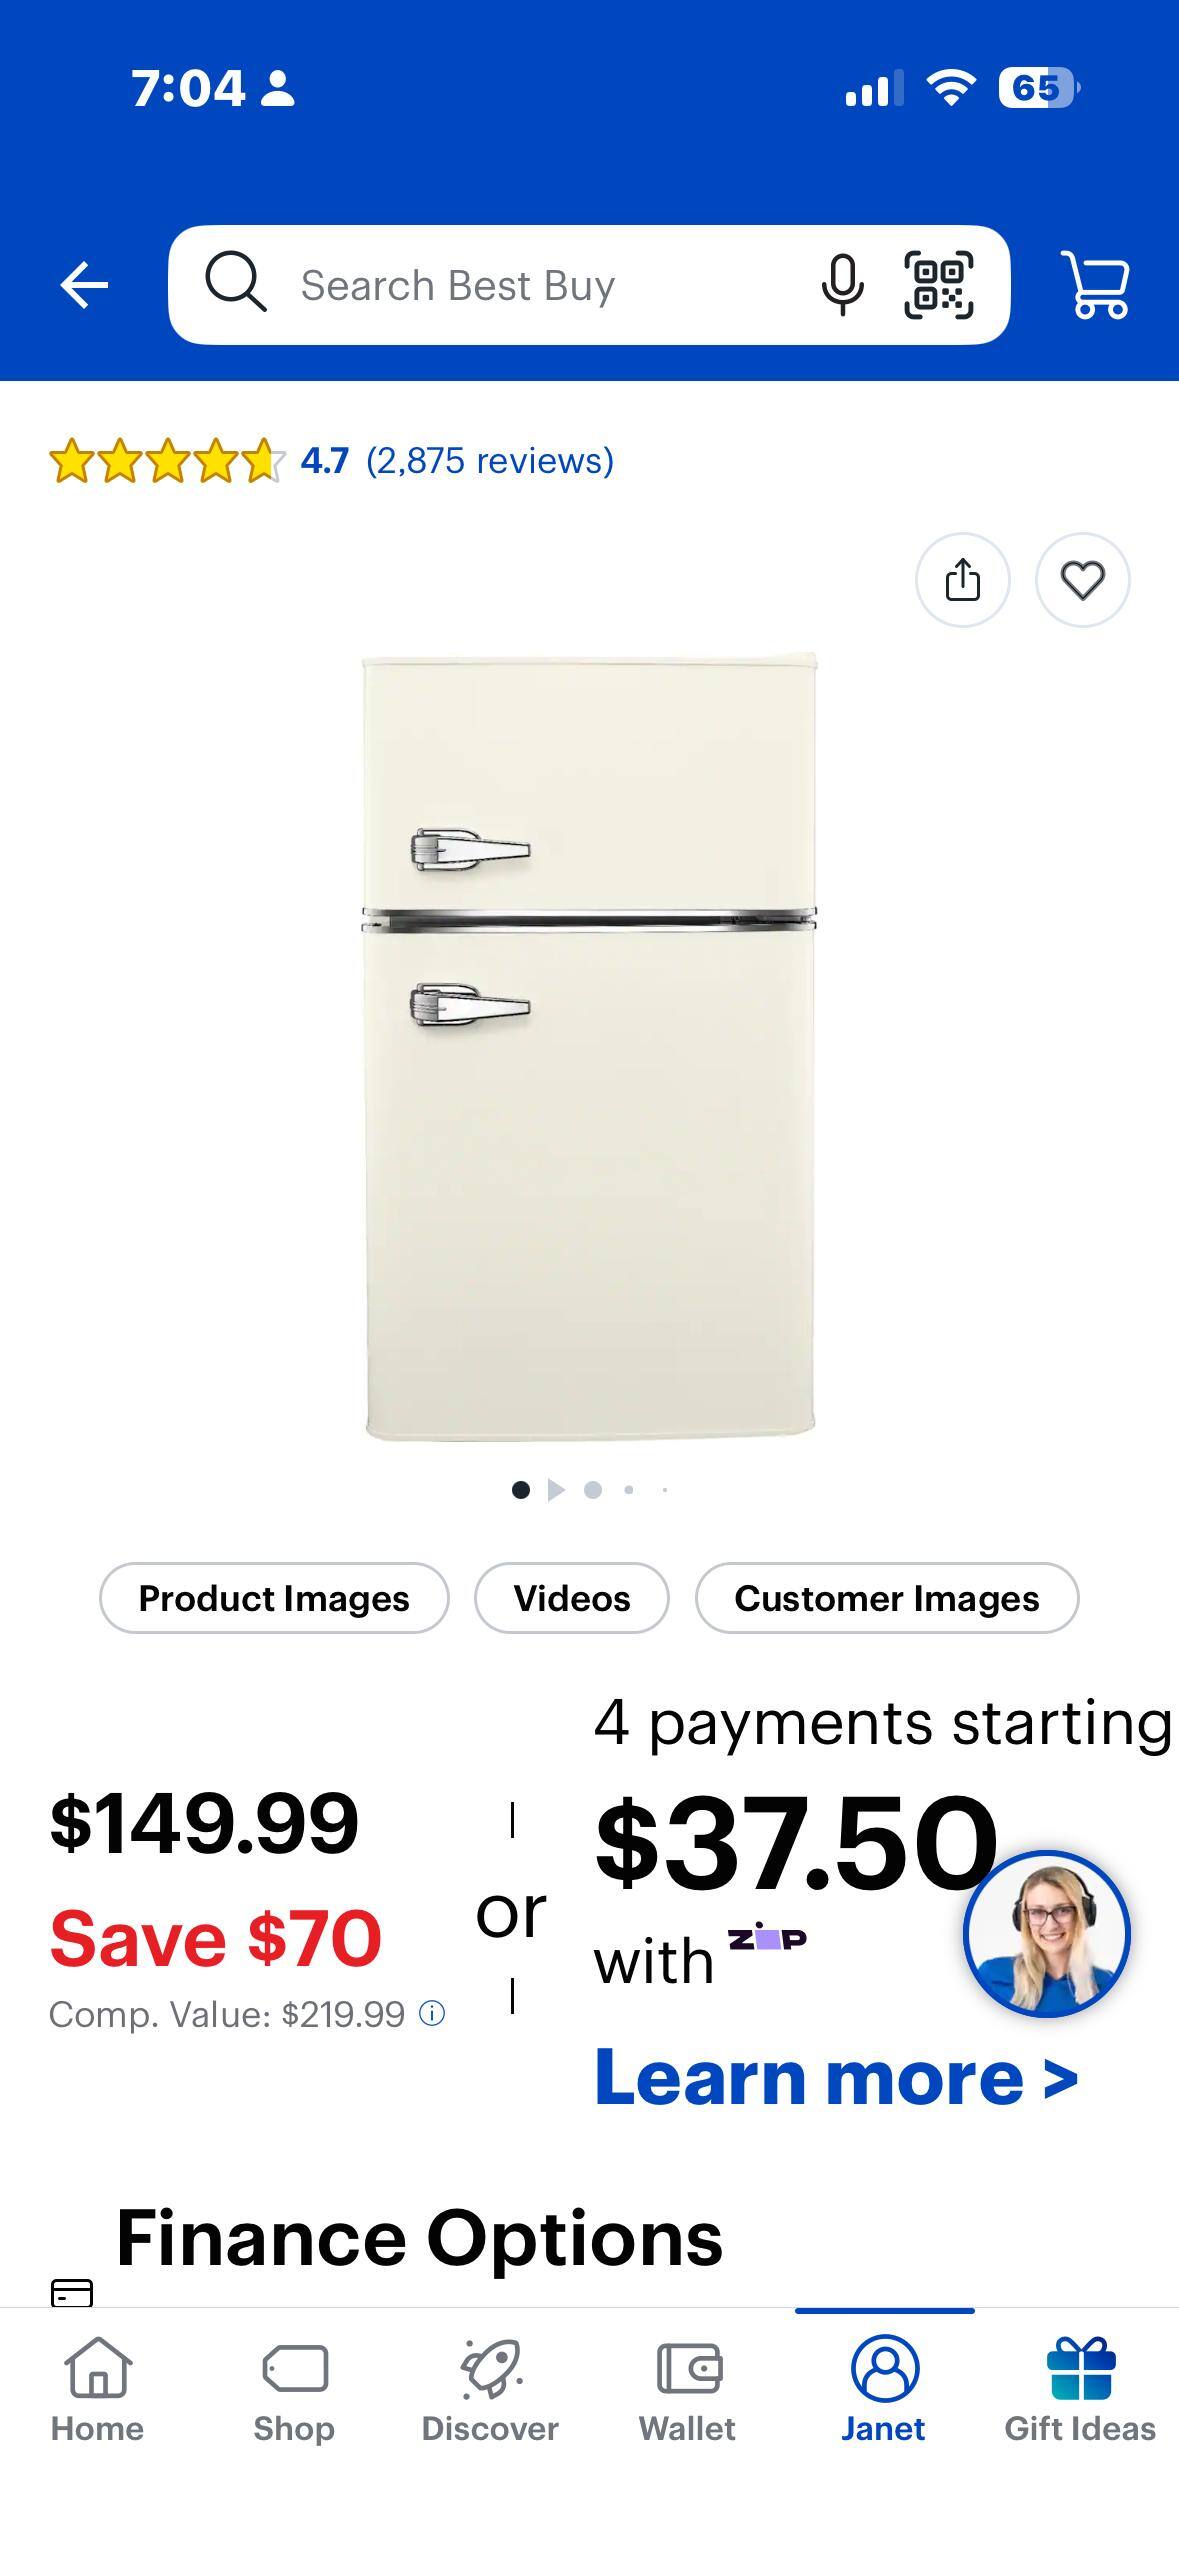The image size is (1179, 2556).
Task: Show Comp. Value info tooltip
Action: tap(431, 2013)
